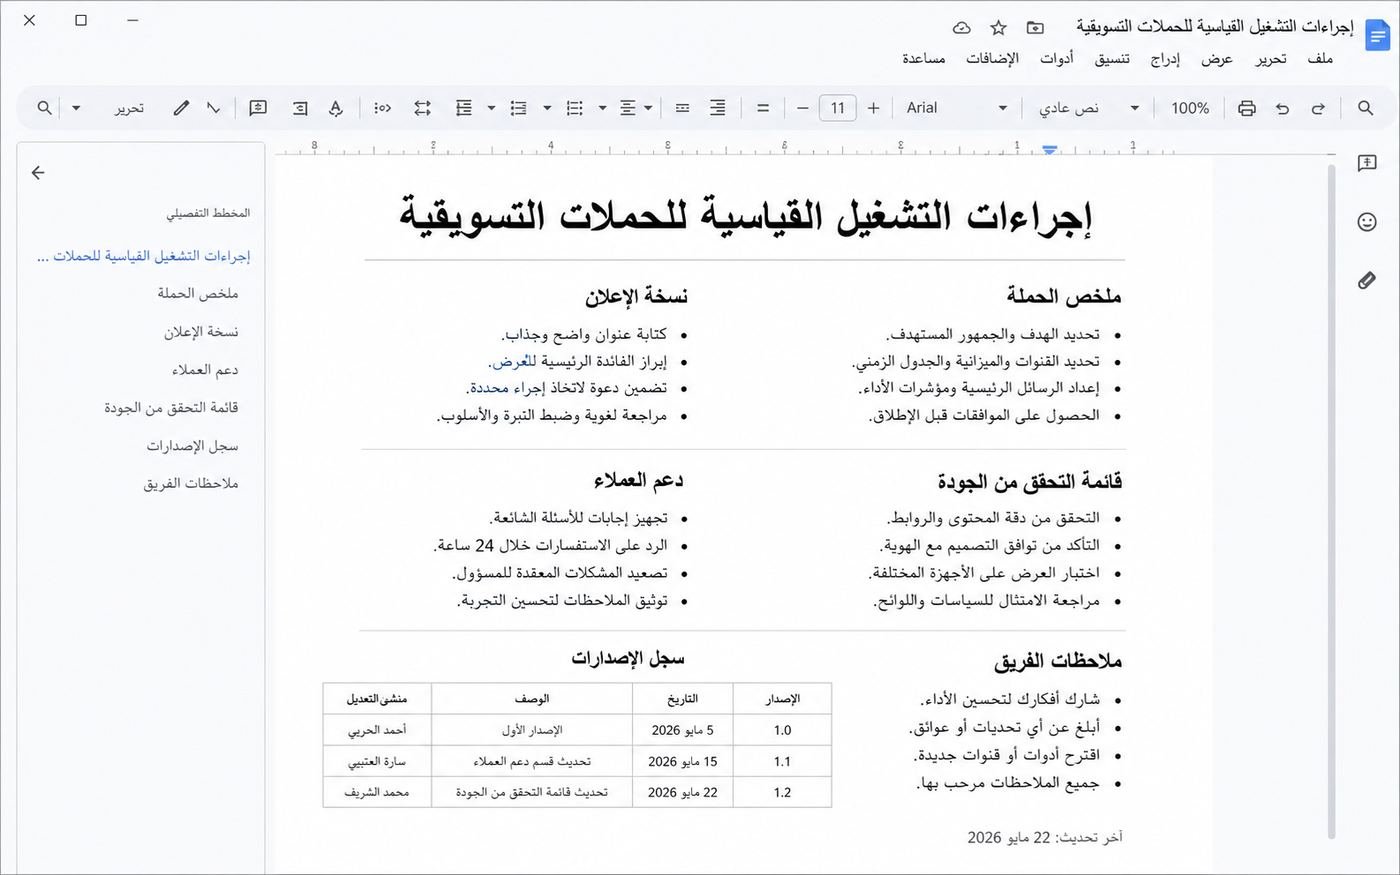Close the outline with the back arrow
Viewport: 1400px width, 875px height.
coord(38,173)
